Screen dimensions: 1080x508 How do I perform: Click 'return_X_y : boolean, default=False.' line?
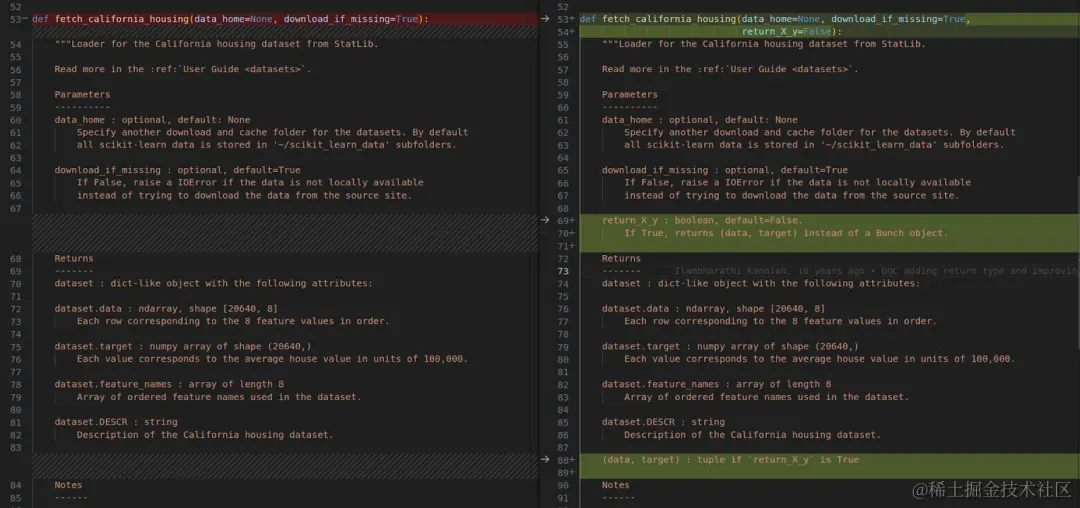coord(702,220)
